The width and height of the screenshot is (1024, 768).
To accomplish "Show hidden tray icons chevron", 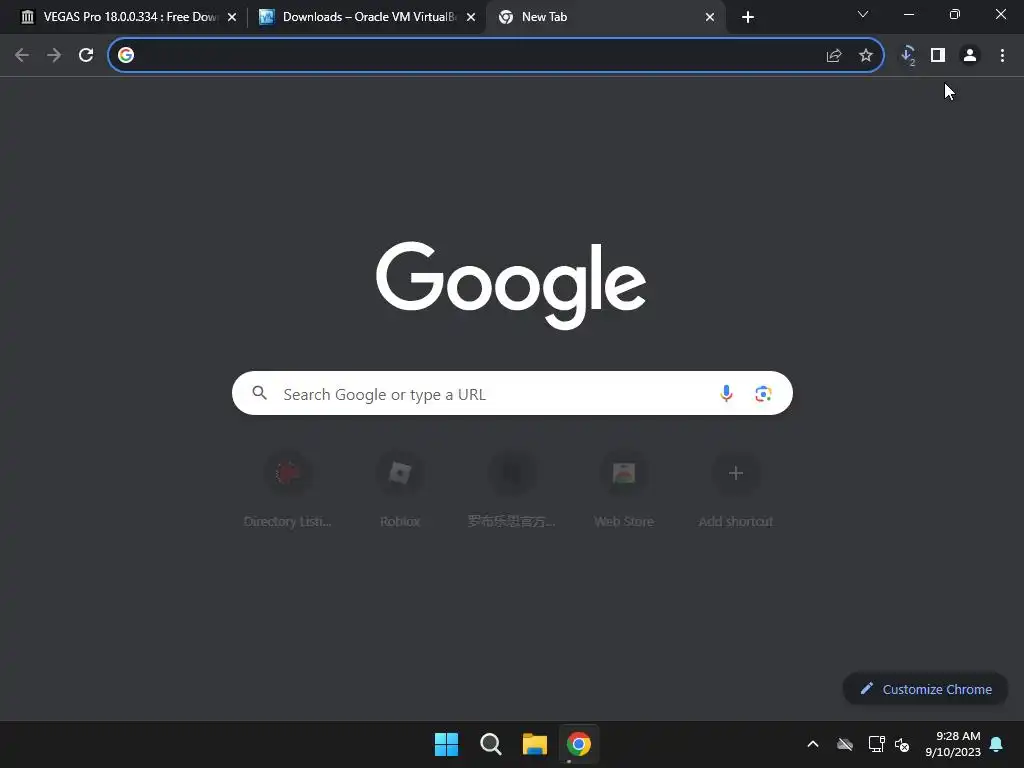I will tap(813, 744).
